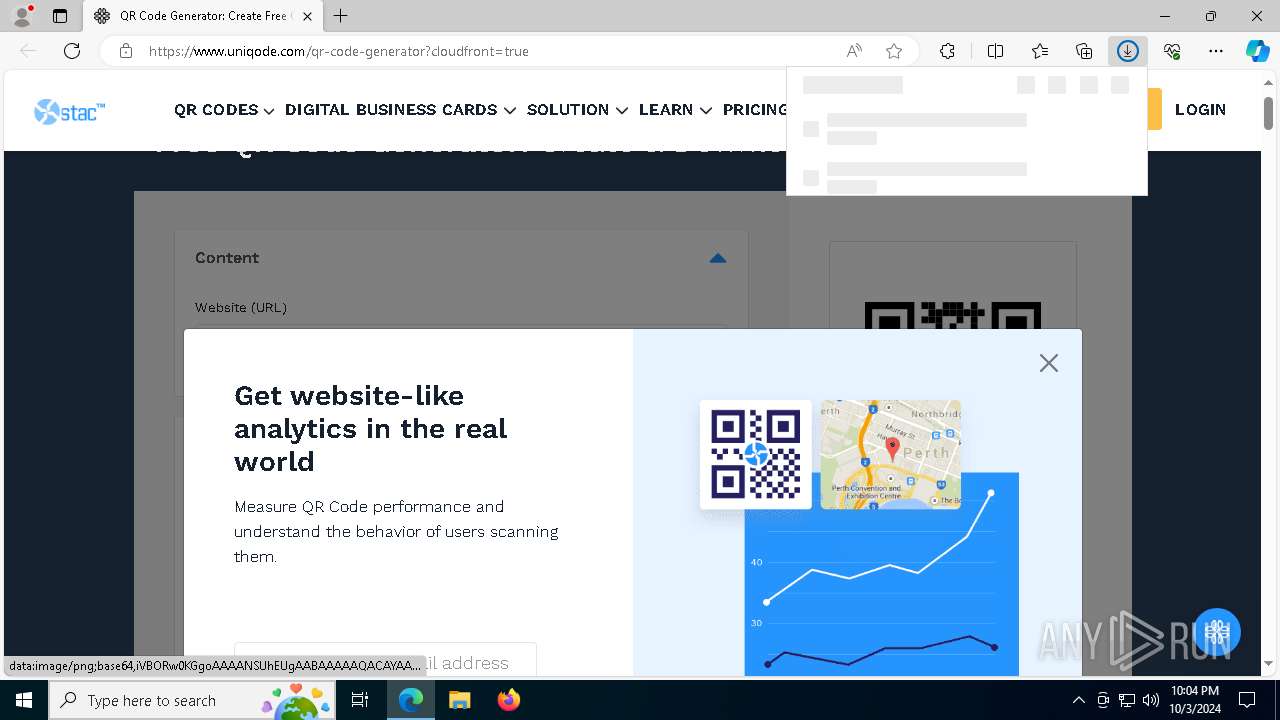Close the analytics popup with X
The width and height of the screenshot is (1280, 720).
coord(1048,363)
